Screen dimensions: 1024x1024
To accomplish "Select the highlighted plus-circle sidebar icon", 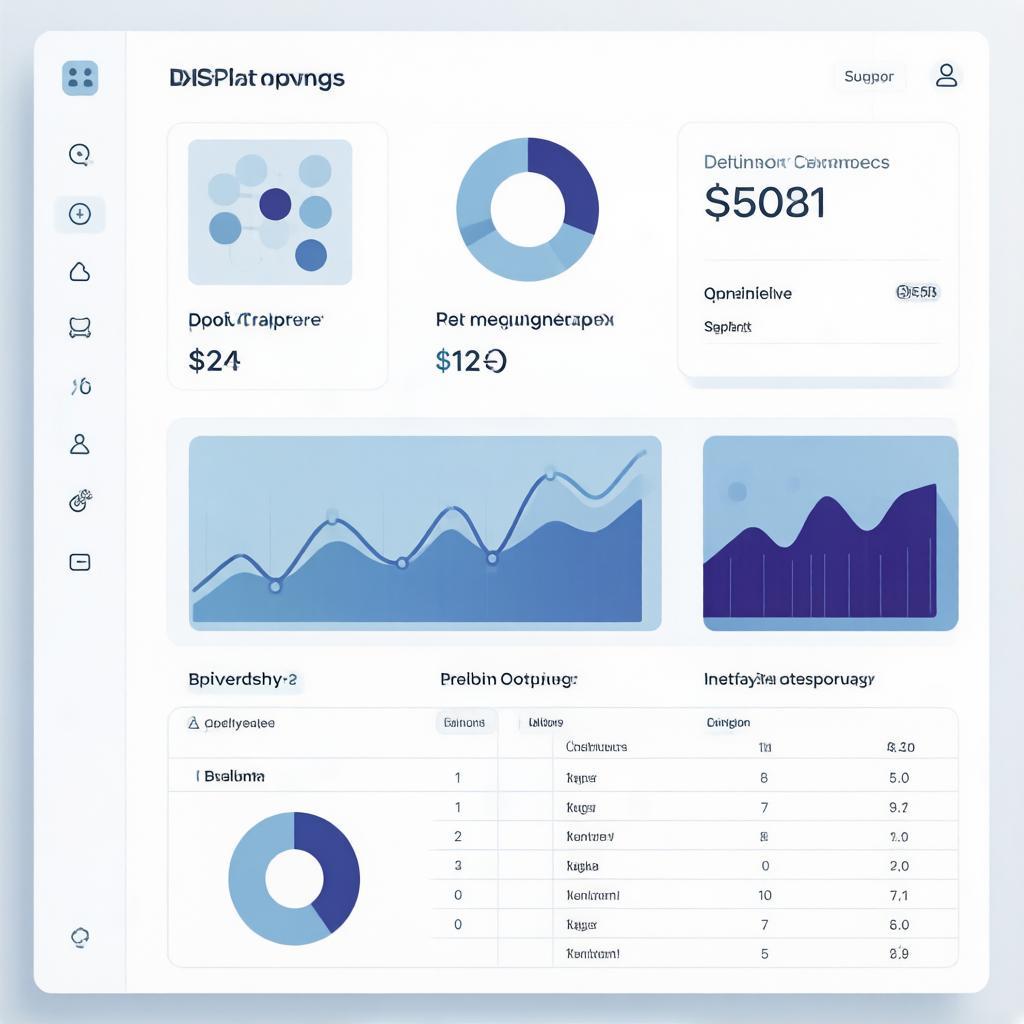I will pyautogui.click(x=80, y=214).
